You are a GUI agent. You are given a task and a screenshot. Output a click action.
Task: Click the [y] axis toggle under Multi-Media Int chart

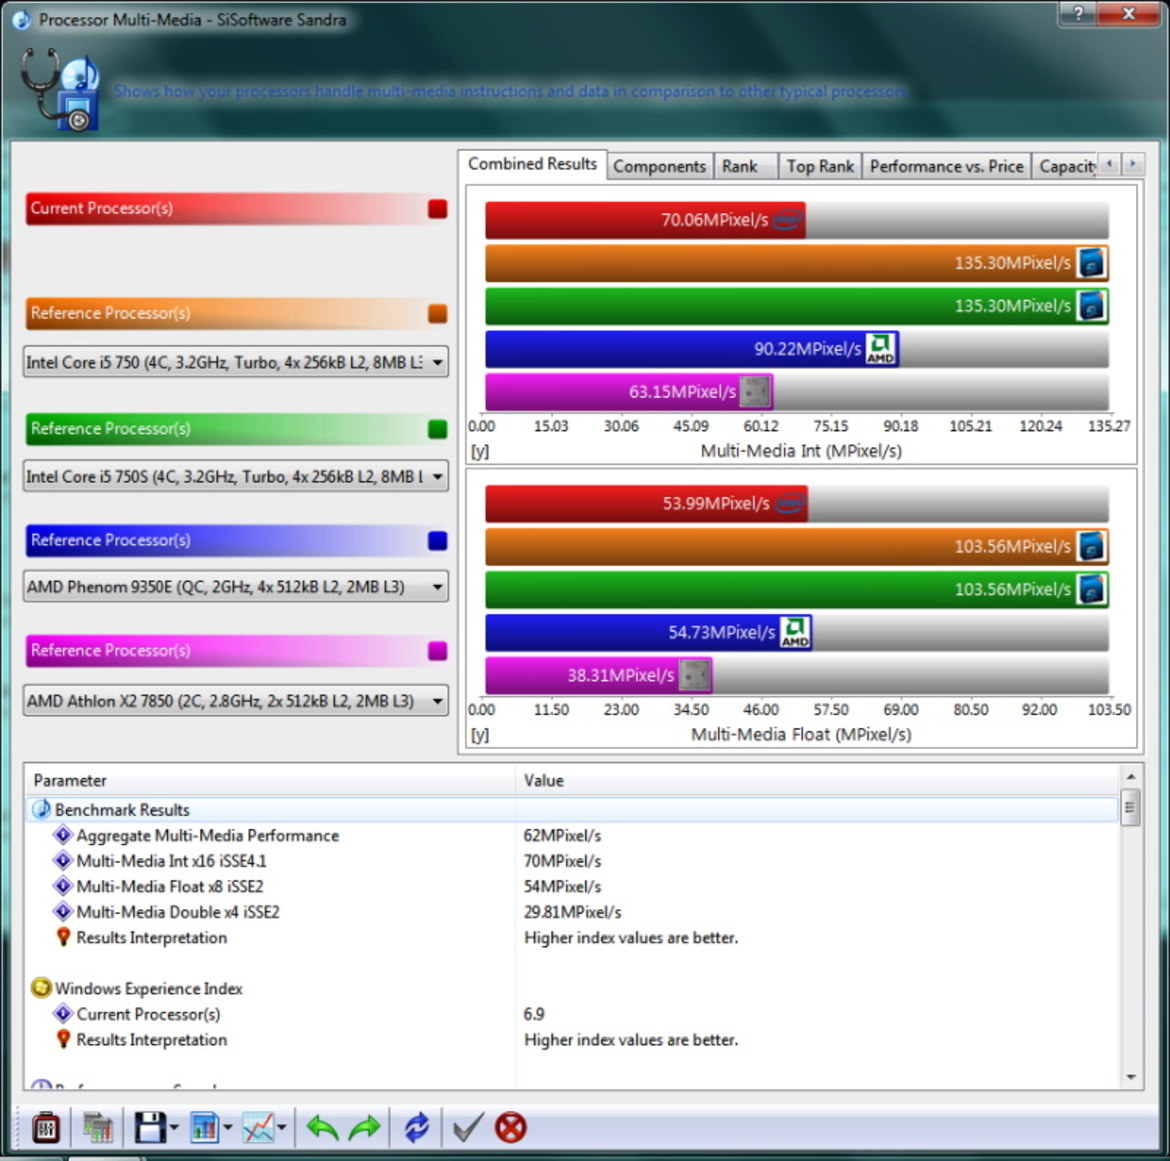tap(480, 451)
